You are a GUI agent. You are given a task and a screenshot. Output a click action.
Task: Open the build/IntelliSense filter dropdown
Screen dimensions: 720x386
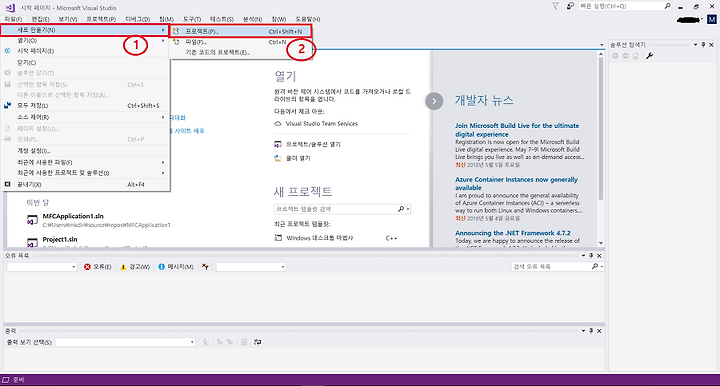click(251, 267)
